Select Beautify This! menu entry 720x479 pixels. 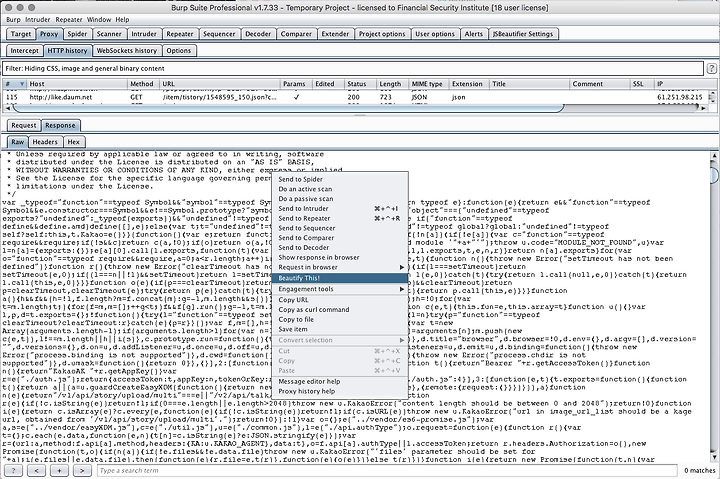(x=340, y=278)
